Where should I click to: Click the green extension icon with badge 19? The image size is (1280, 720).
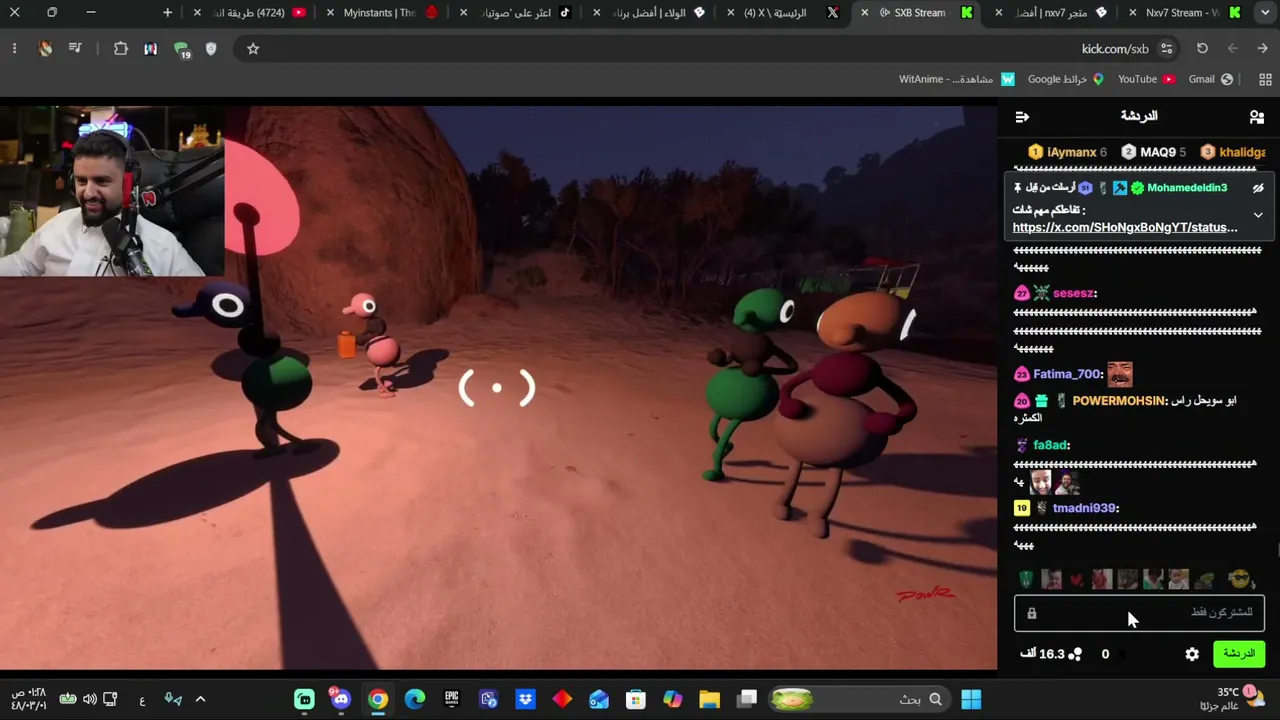(181, 49)
